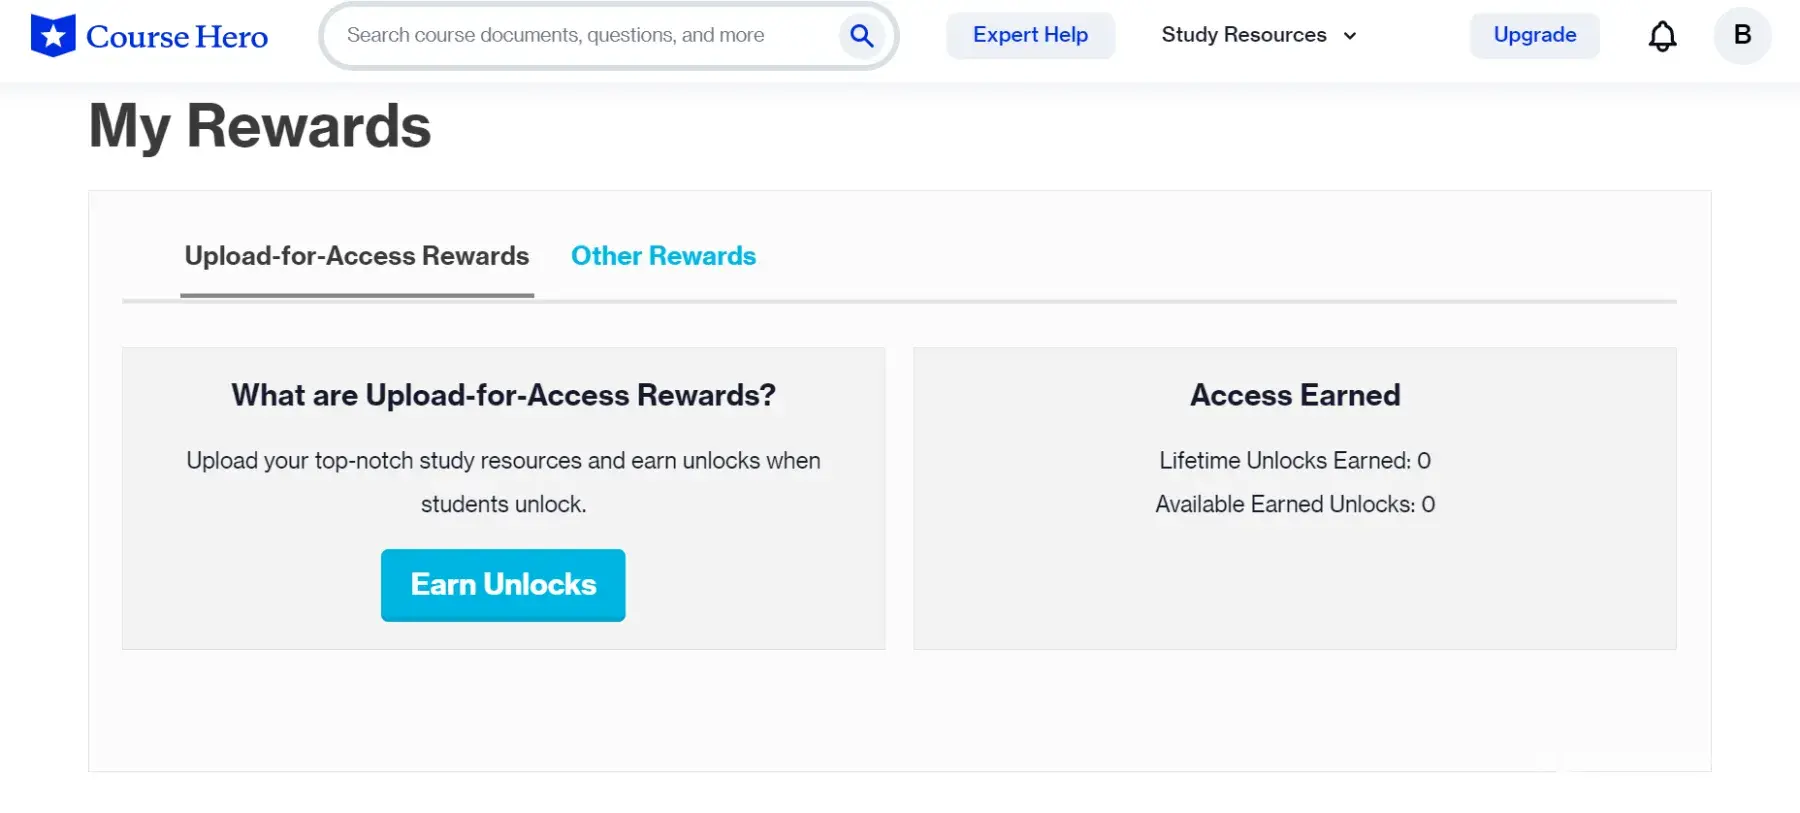Click the Upgrade button
Screen dimensions: 1800x813
pos(1534,35)
